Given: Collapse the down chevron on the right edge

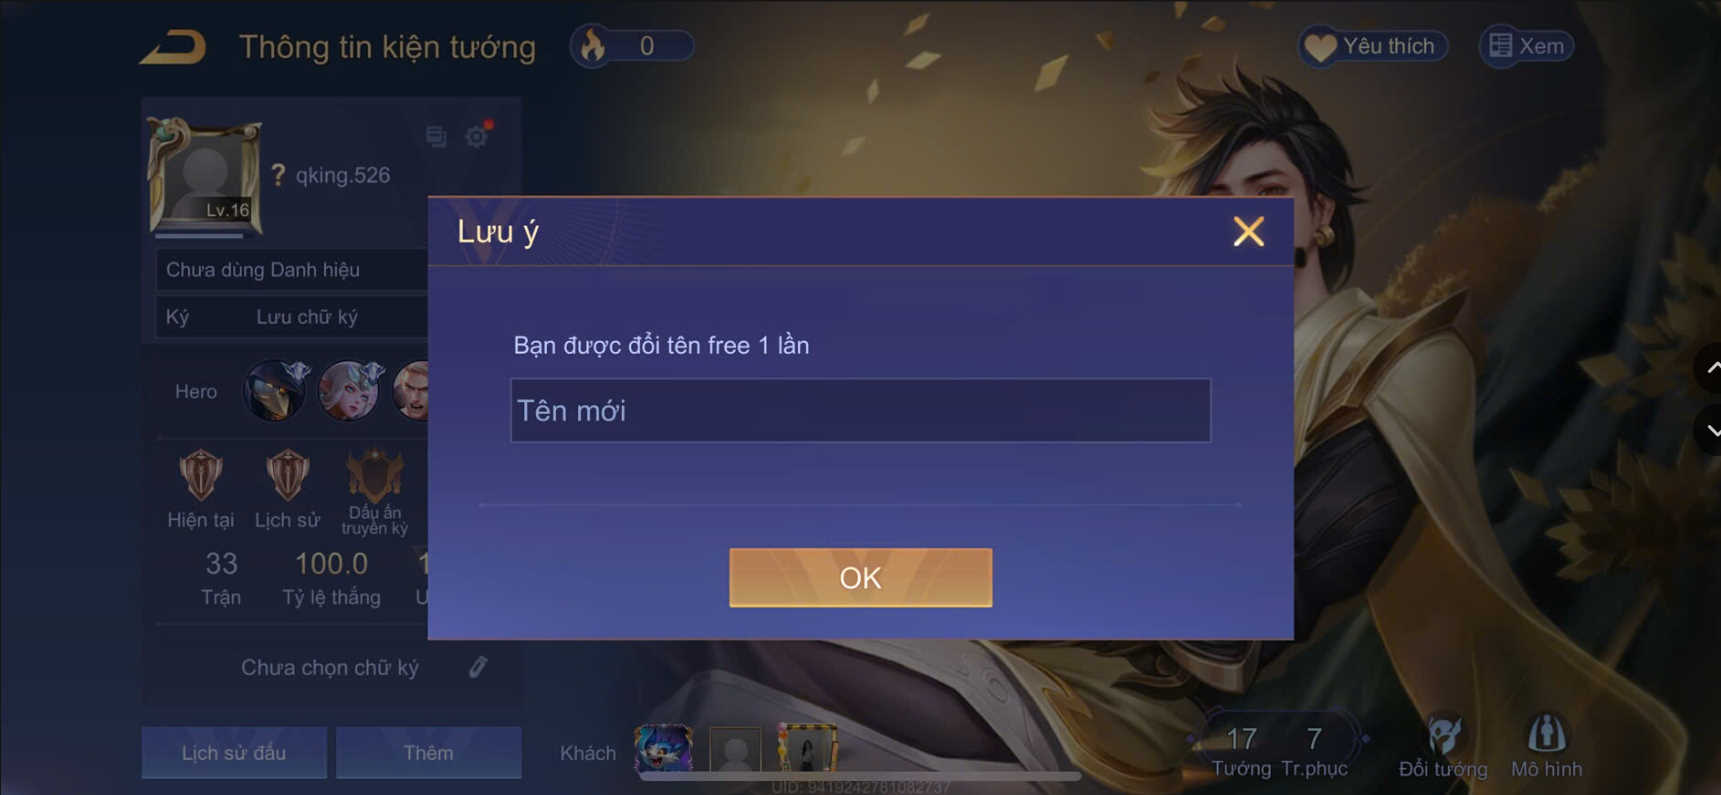Looking at the screenshot, I should tap(1711, 430).
